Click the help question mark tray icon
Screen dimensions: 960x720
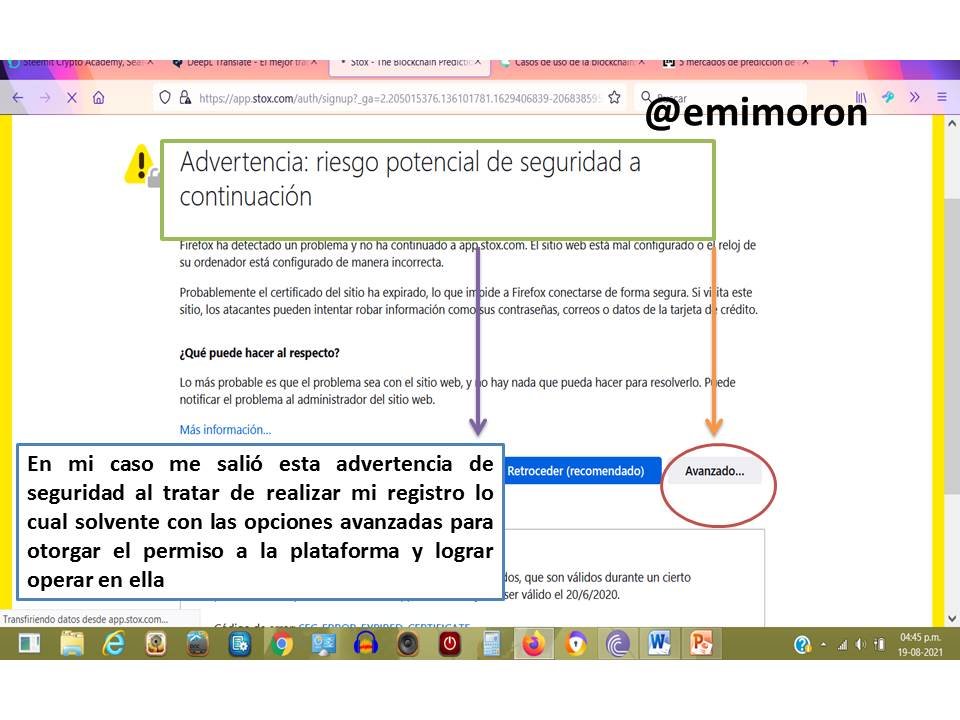tap(803, 644)
